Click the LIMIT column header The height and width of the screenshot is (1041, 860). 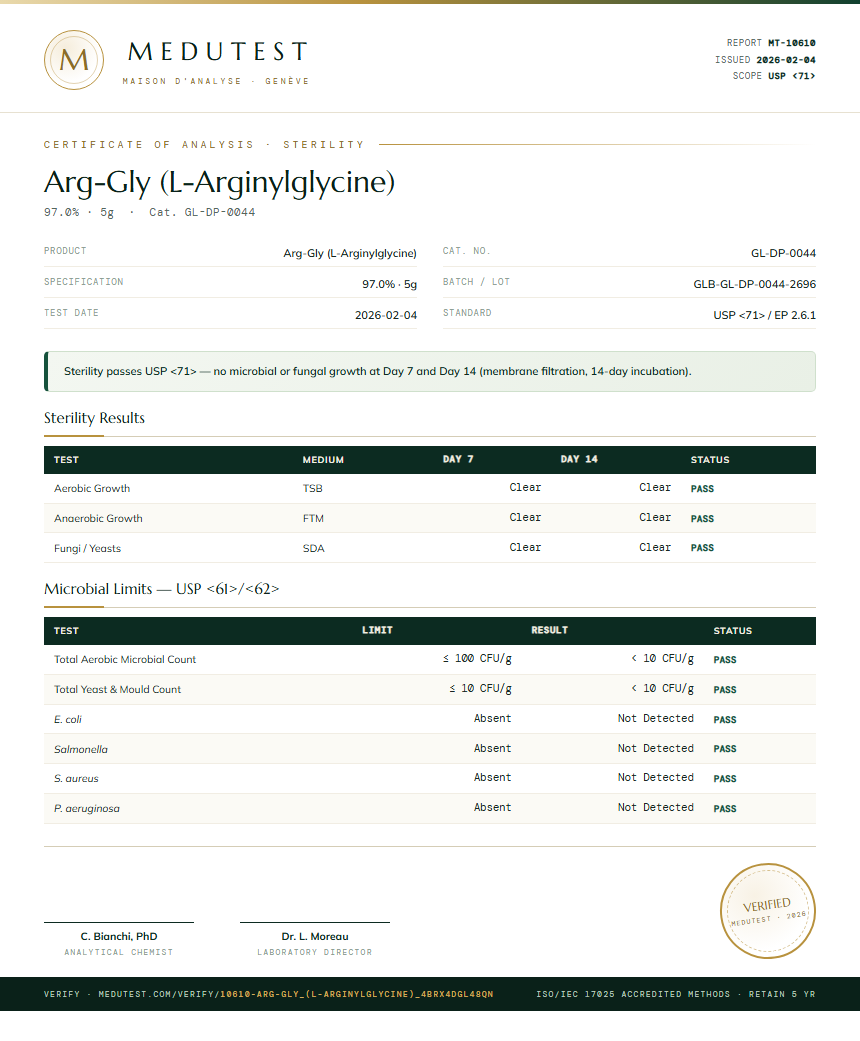(x=377, y=630)
